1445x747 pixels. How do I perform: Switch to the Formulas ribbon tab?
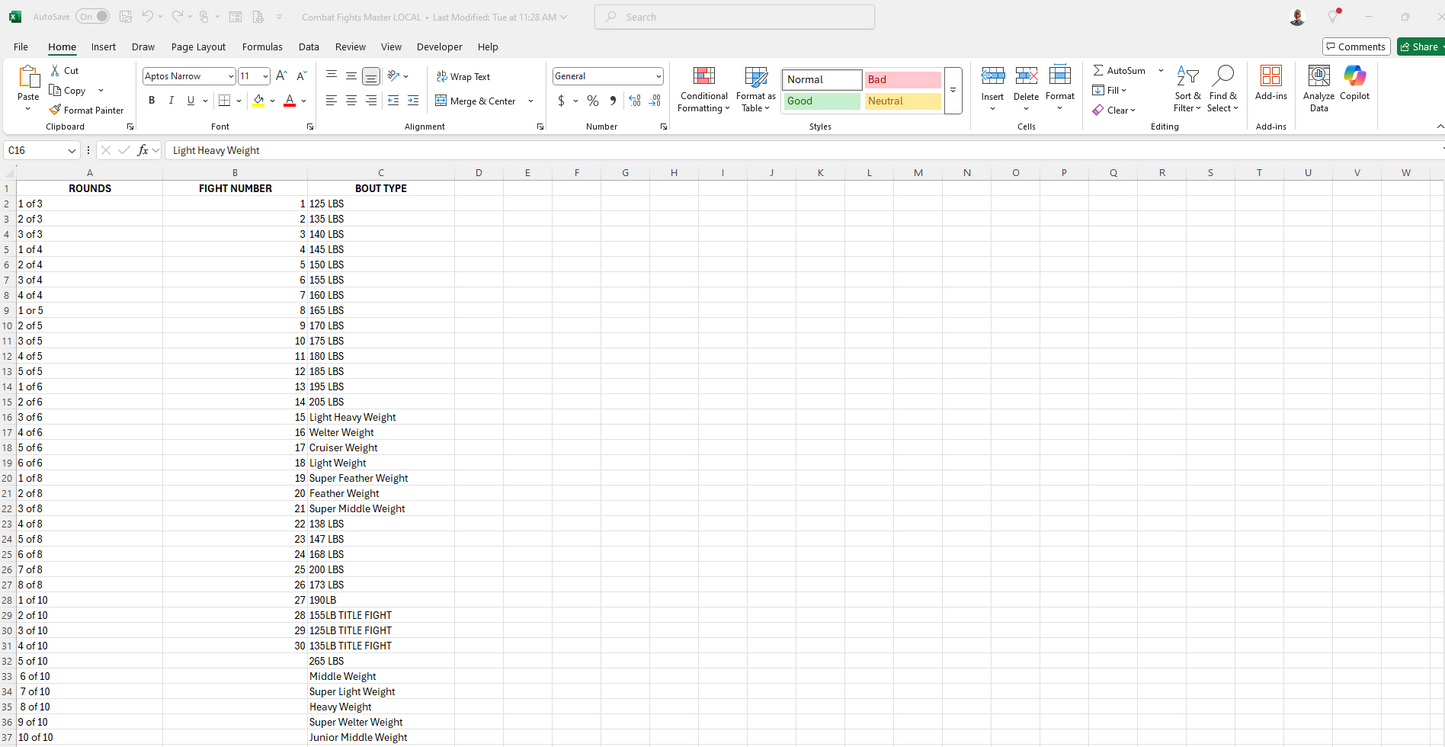coord(262,46)
